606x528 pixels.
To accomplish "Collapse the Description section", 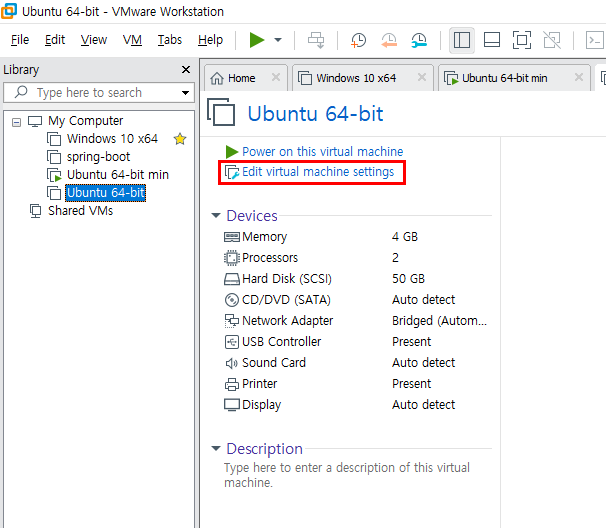I will click(216, 448).
